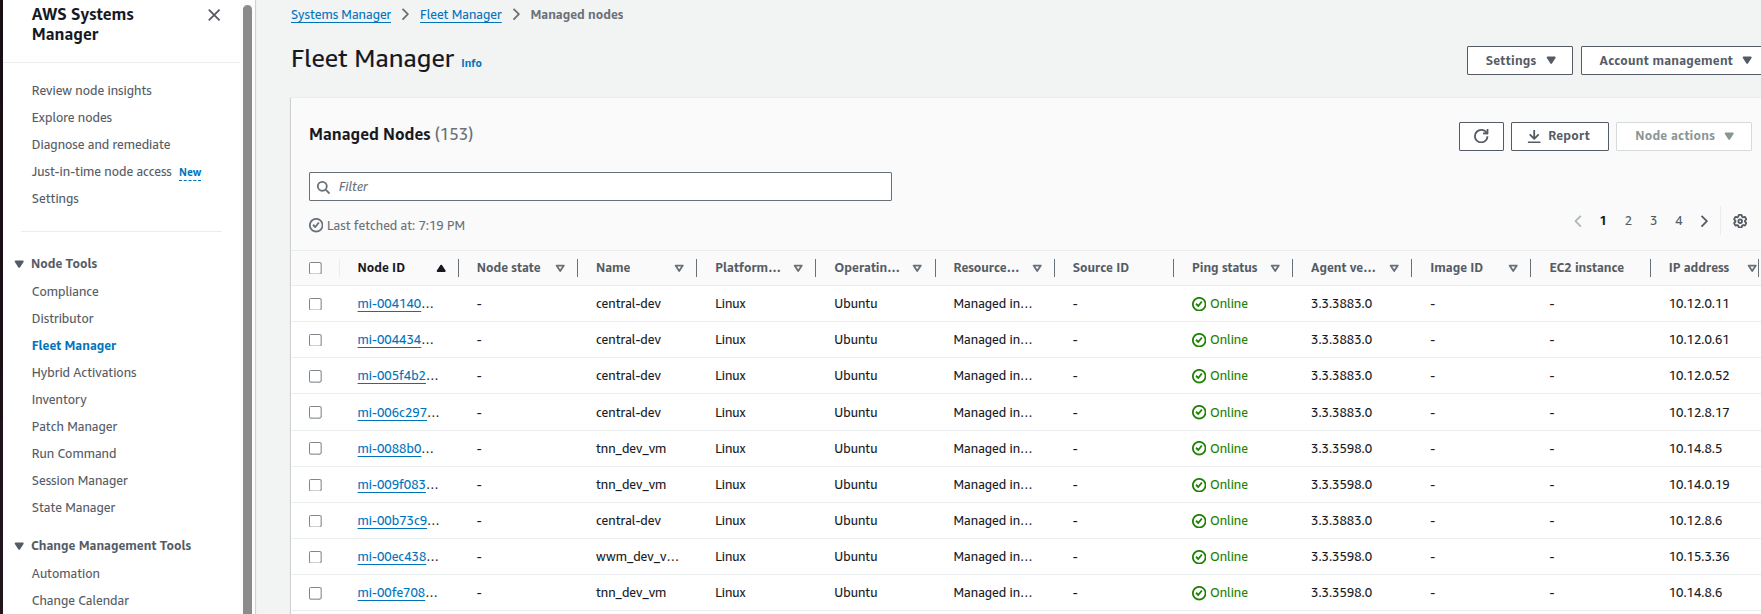
Task: Click the refresh managed nodes icon
Action: click(1481, 136)
